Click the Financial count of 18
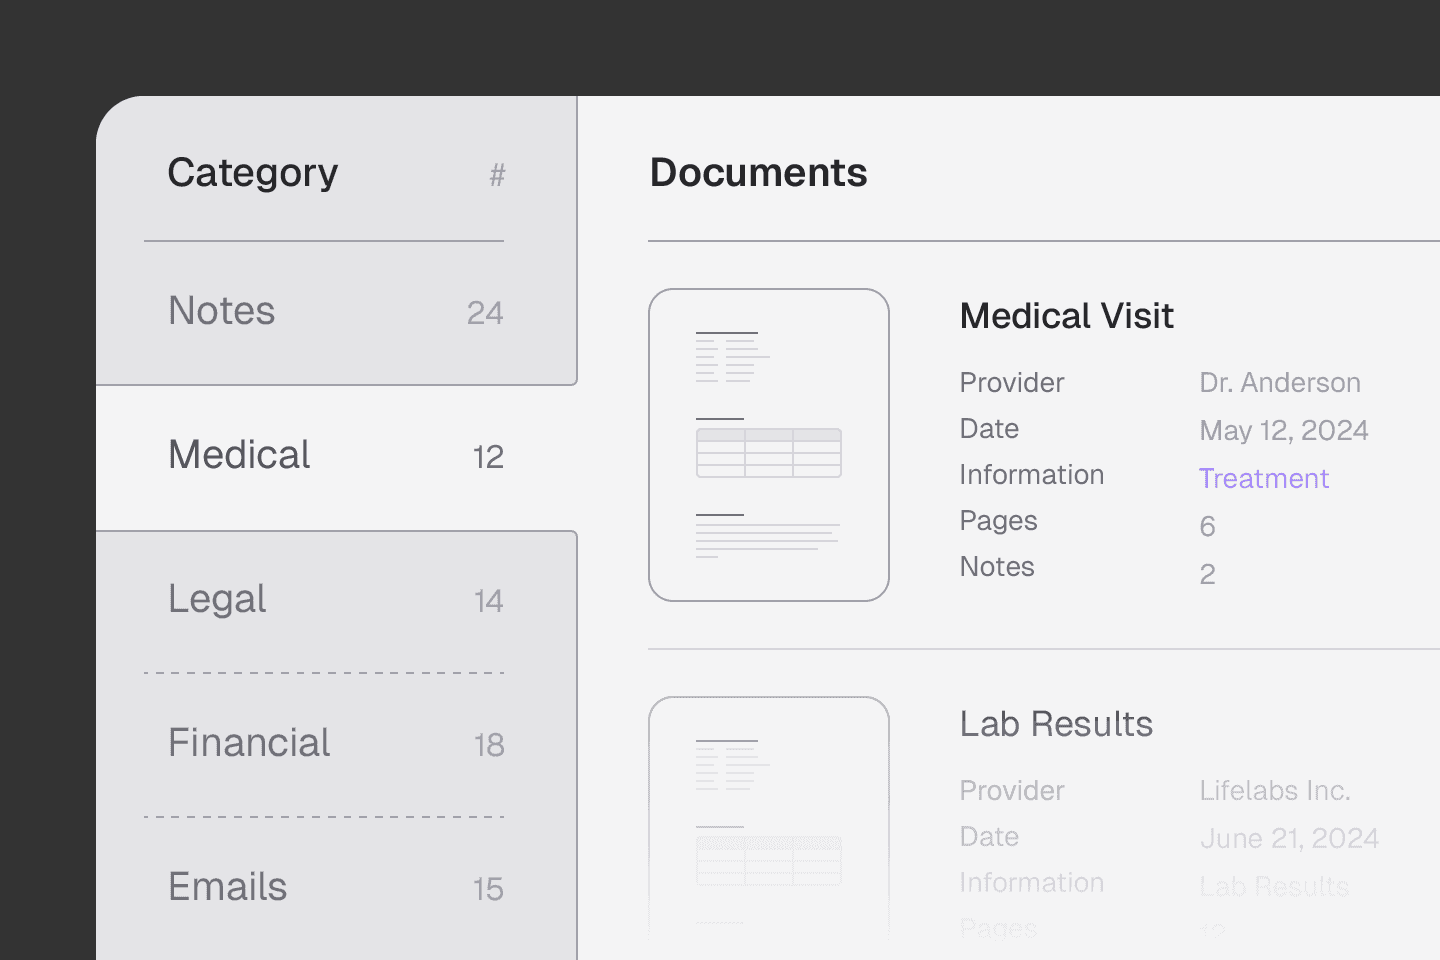1440x960 pixels. pos(489,745)
